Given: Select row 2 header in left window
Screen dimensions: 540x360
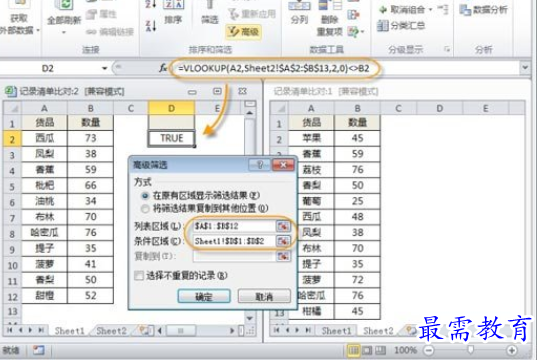Looking at the screenshot, I should (12, 139).
